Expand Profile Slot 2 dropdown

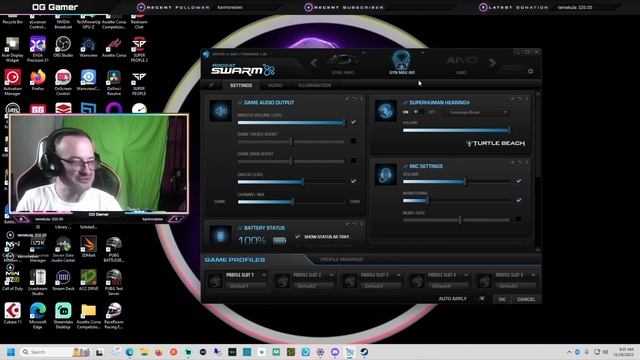[x=331, y=275]
